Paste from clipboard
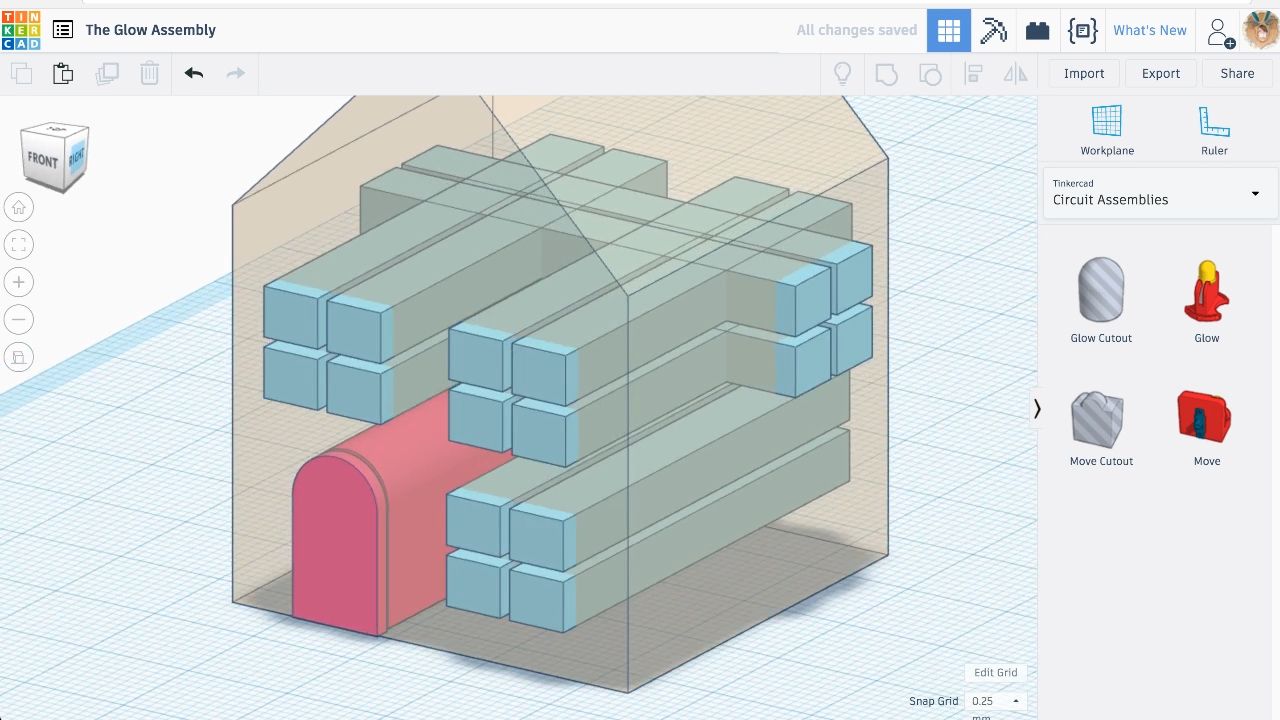This screenshot has width=1280, height=720. [63, 73]
